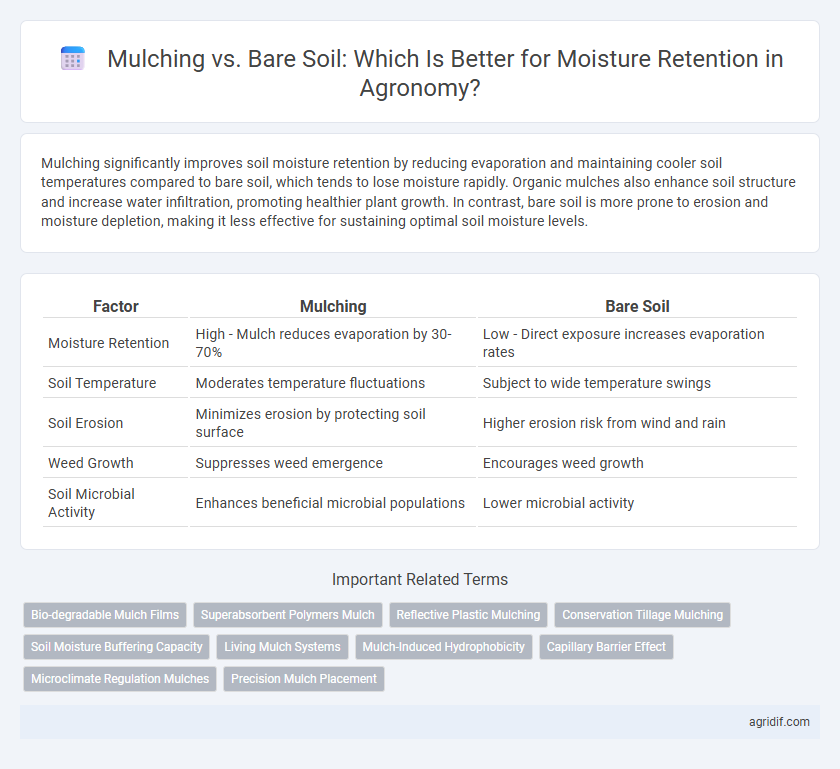Click the 'Suppresses weed emergence' cell
Image resolution: width=840 pixels, height=769 pixels.
click(x=333, y=462)
